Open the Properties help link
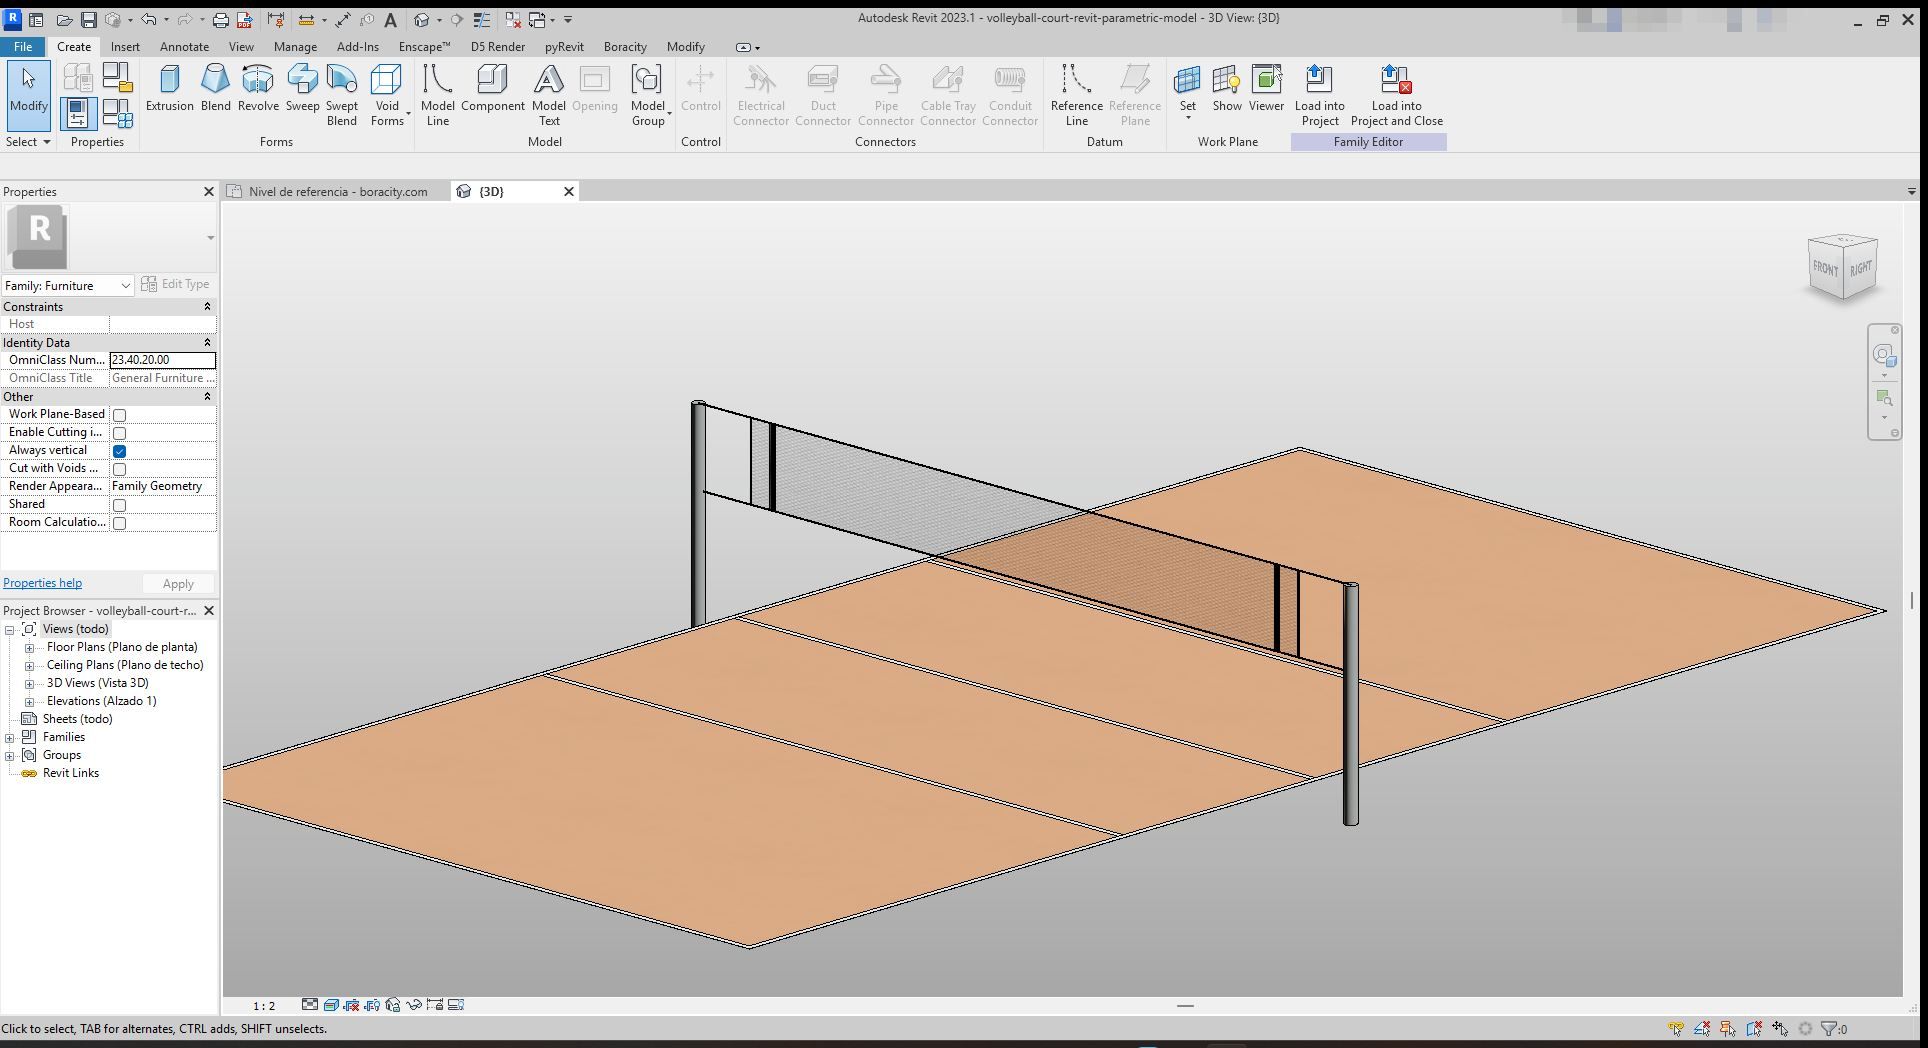The image size is (1928, 1048). 42,583
